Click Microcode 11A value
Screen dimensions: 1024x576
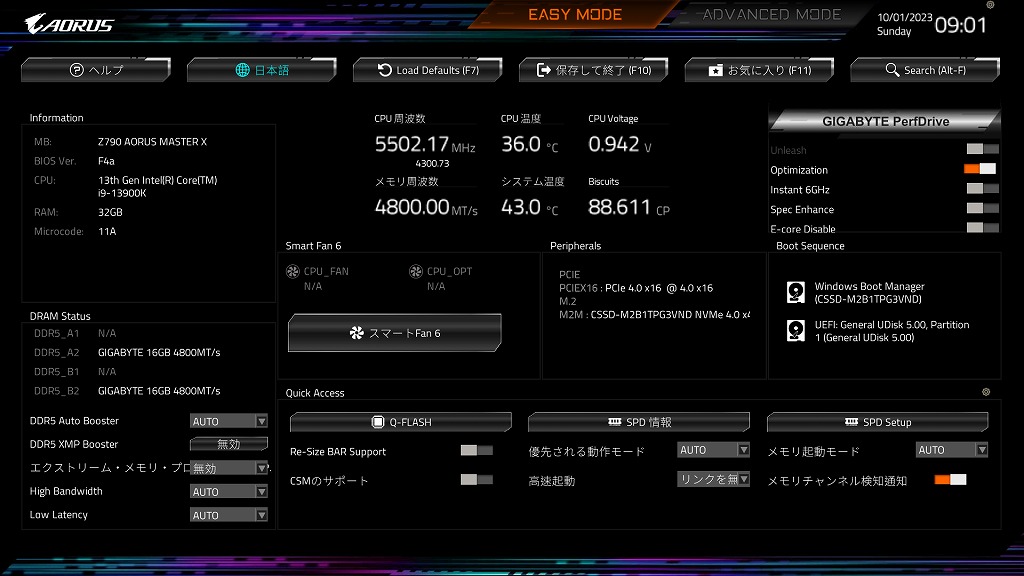[x=106, y=231]
